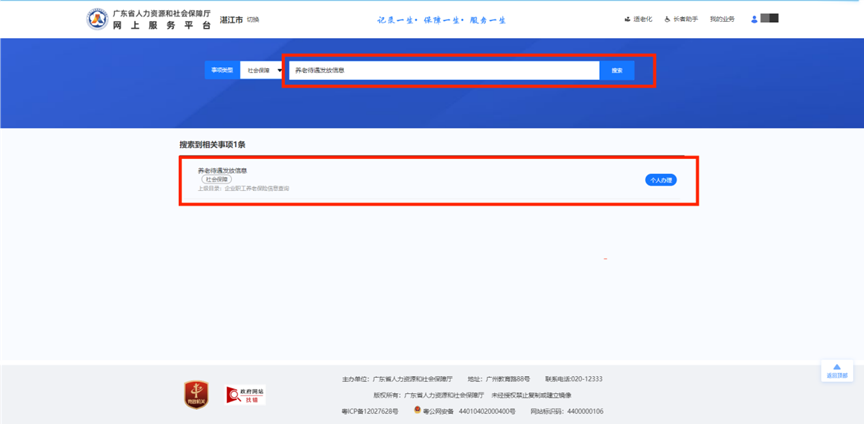Viewport: 864px width, 424px height.
Task: Click the 社会保障 tag on the result
Action: coord(216,179)
